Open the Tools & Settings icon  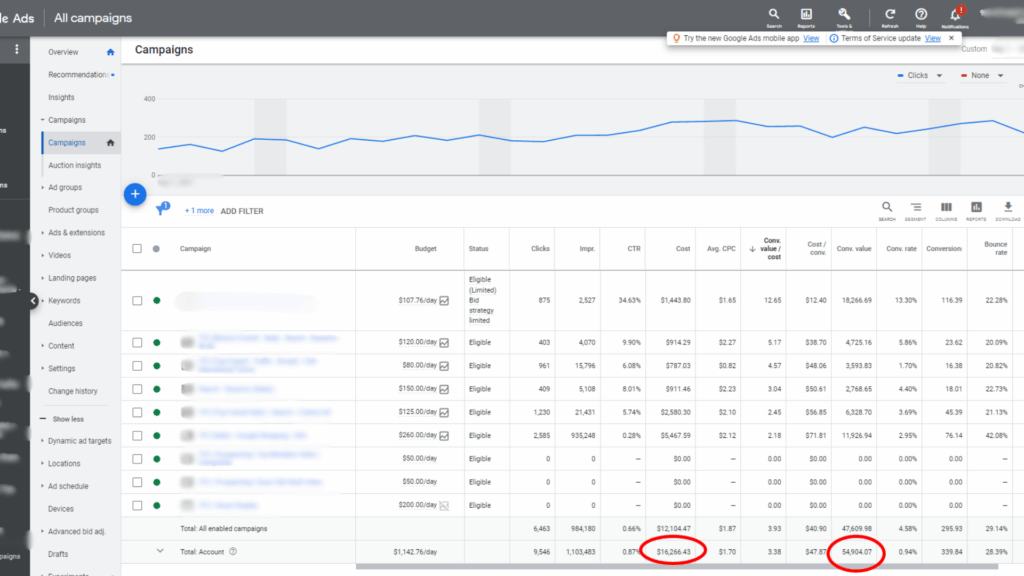point(845,15)
